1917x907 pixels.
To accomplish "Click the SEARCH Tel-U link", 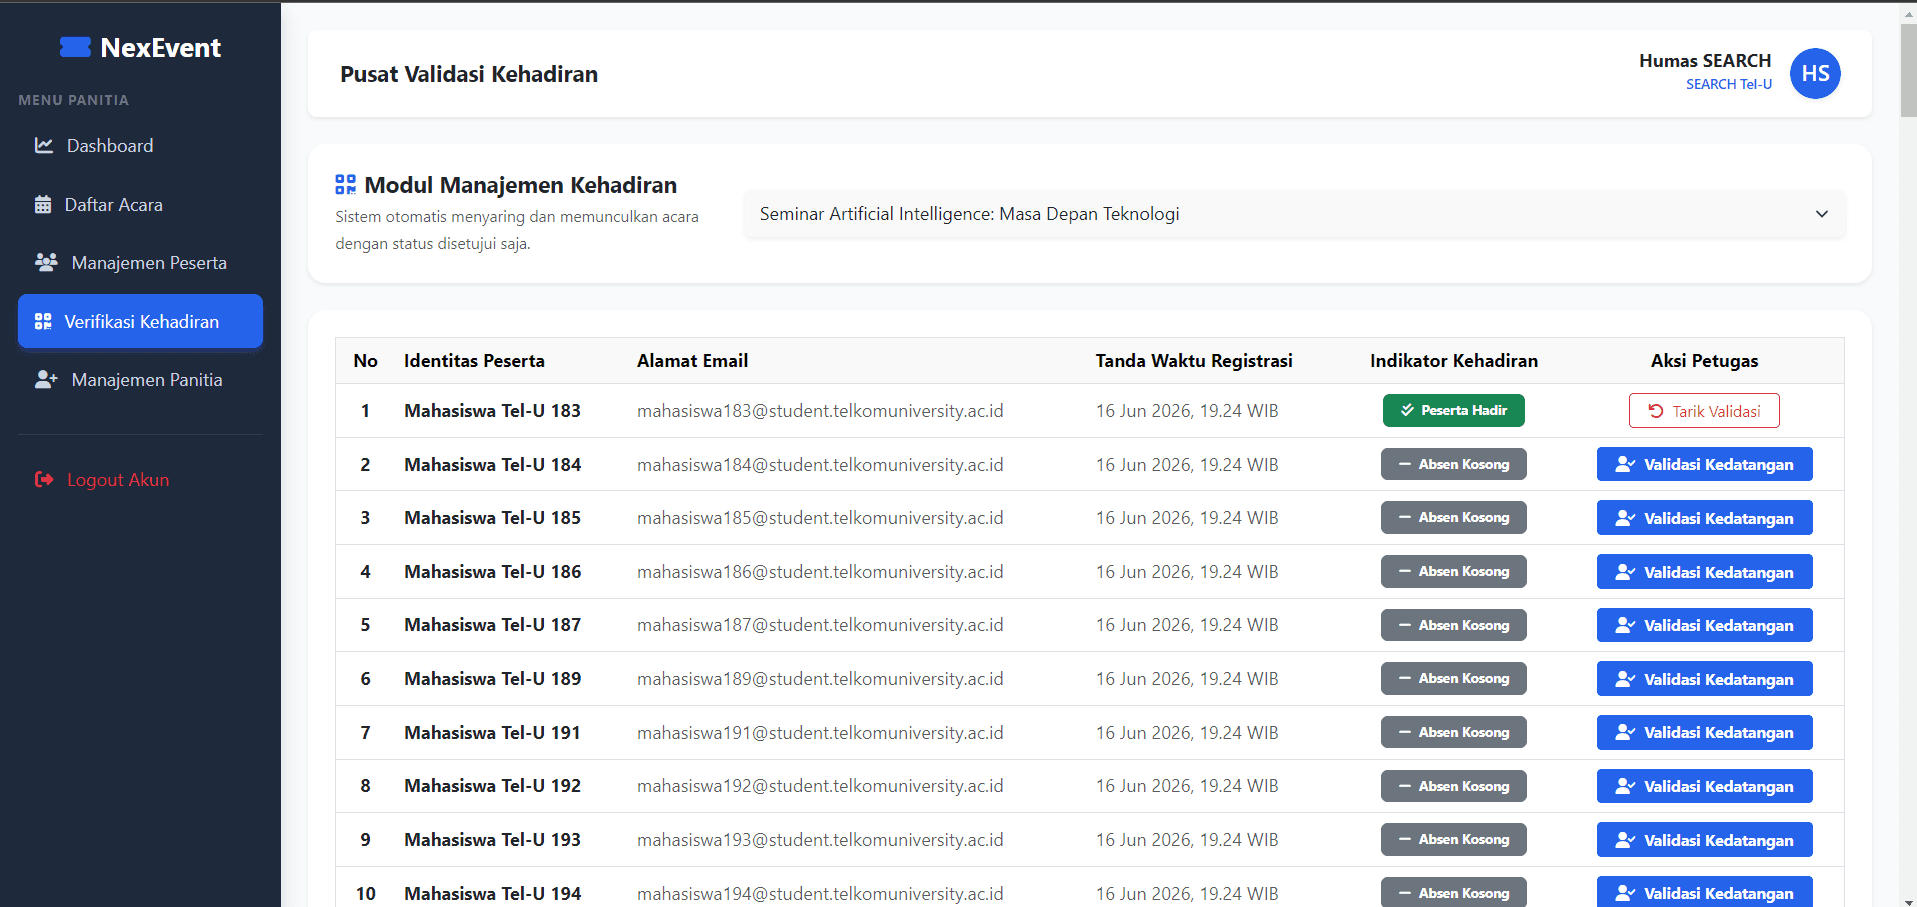I will 1729,84.
